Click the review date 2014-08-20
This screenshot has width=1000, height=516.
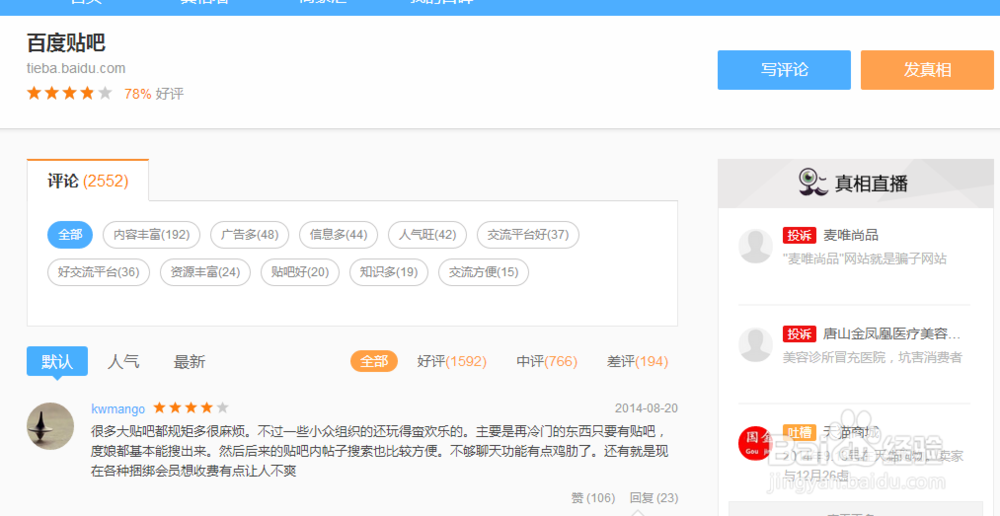click(x=646, y=408)
